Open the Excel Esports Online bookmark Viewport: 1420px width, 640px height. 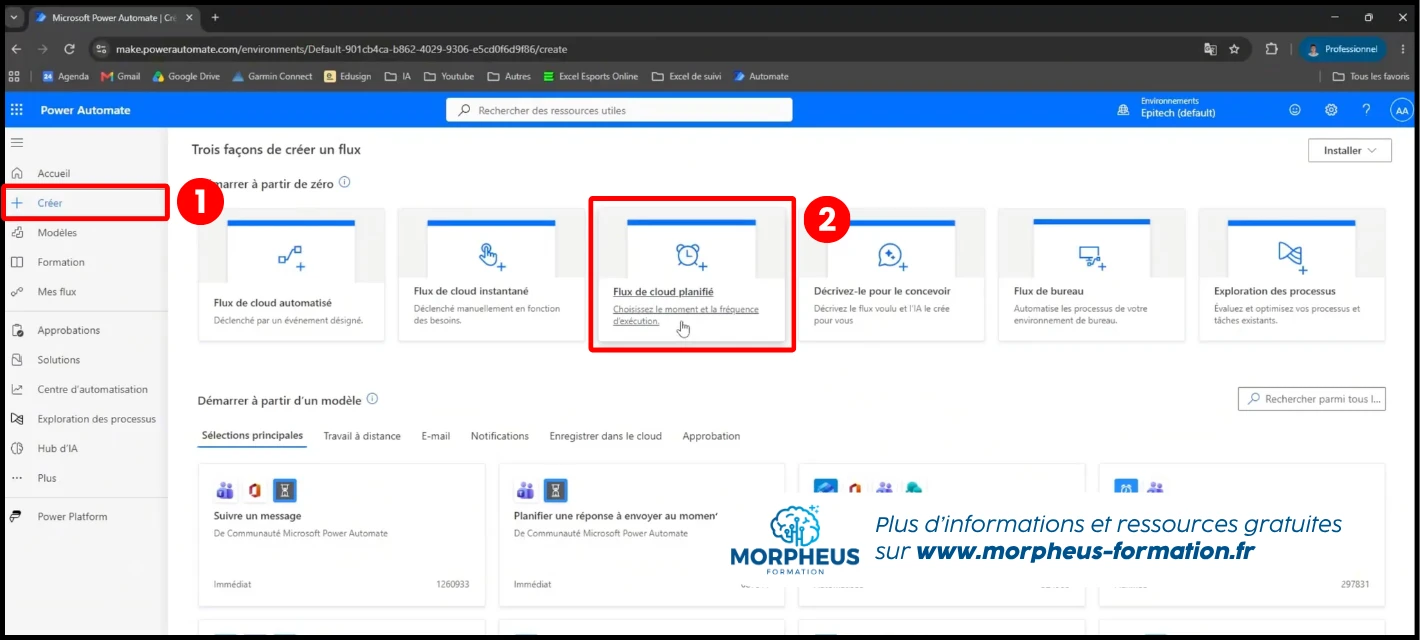pyautogui.click(x=590, y=76)
